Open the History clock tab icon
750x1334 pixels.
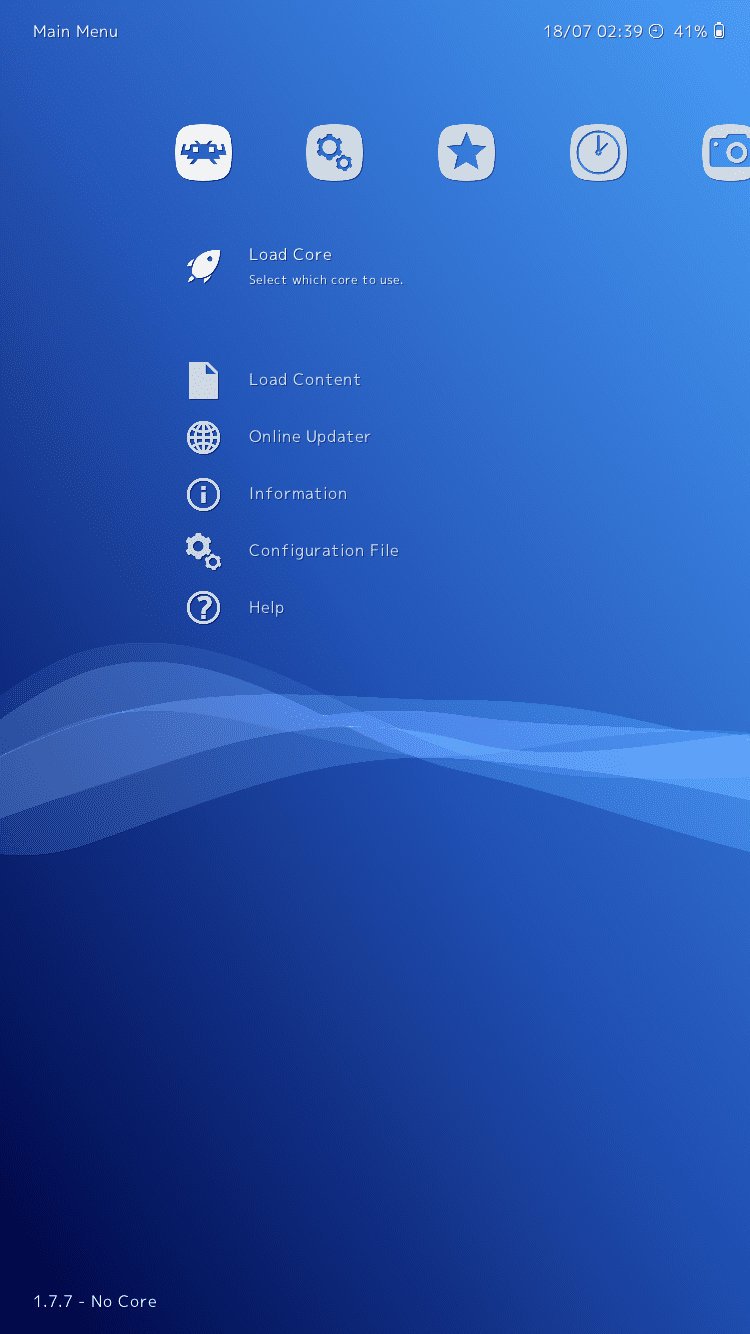point(598,153)
